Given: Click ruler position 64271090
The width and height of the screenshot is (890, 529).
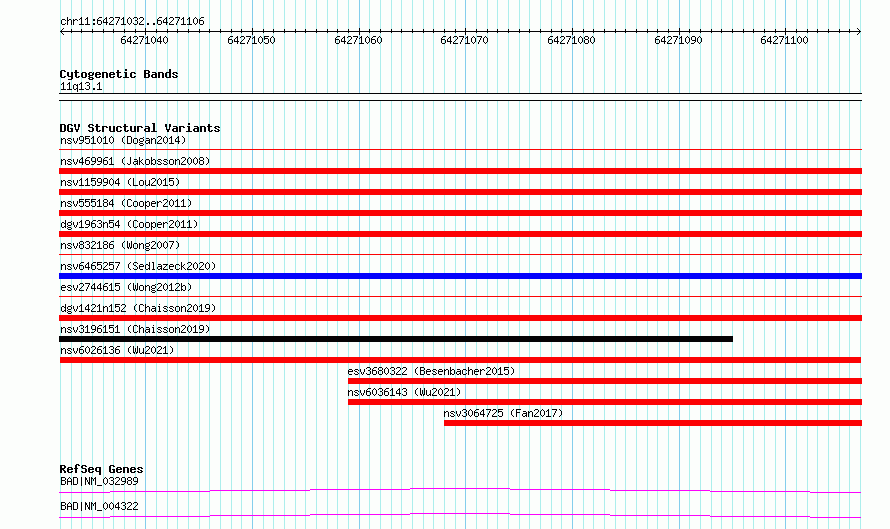Looking at the screenshot, I should click(x=678, y=40).
